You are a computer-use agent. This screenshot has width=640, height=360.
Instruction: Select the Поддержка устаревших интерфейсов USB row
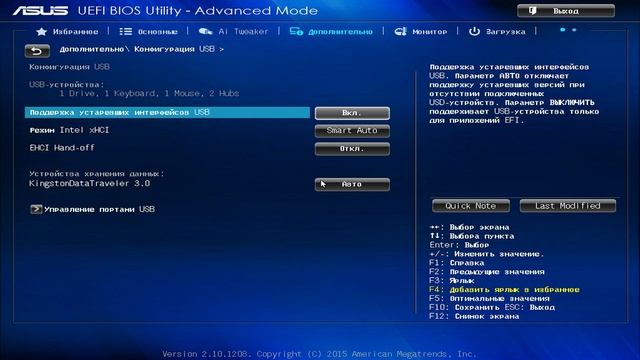(167, 112)
